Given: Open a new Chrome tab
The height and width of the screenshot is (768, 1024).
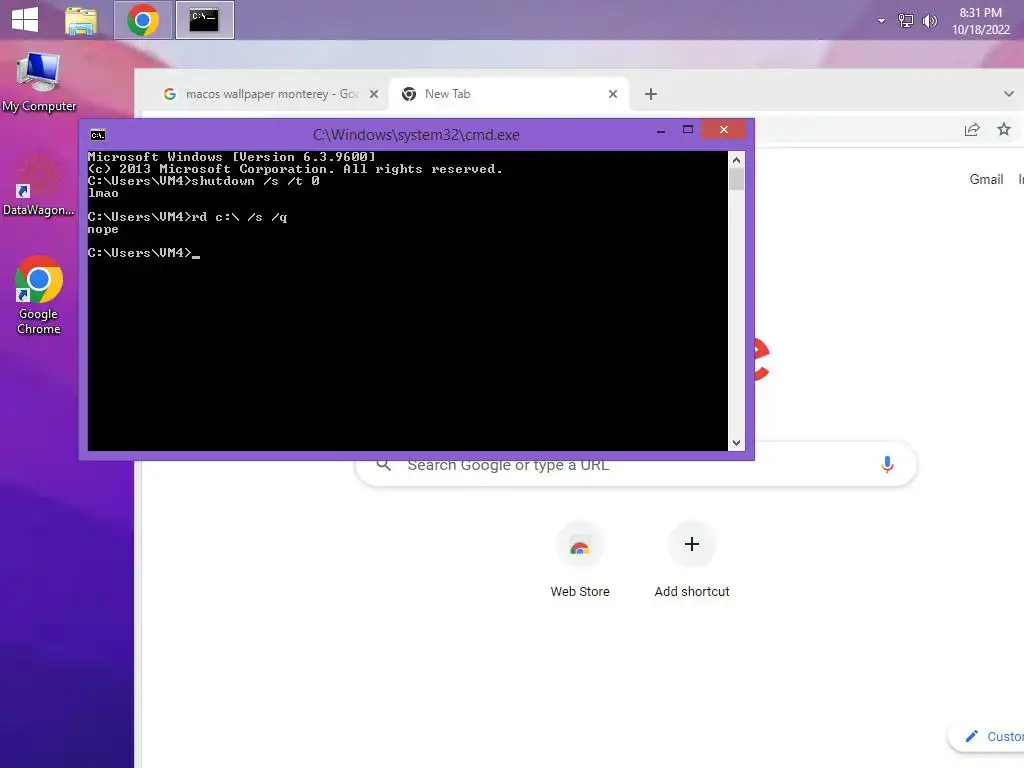Looking at the screenshot, I should coord(650,94).
